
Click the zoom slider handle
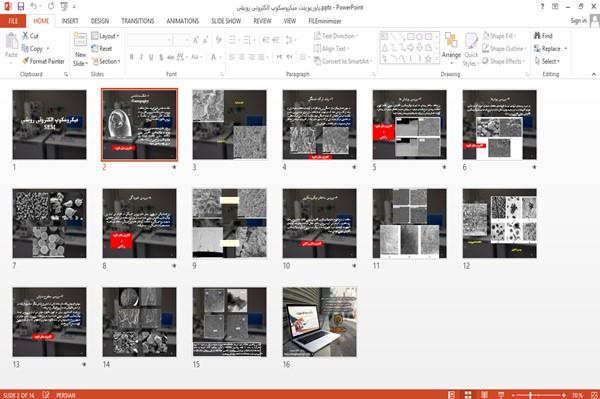pos(530,395)
